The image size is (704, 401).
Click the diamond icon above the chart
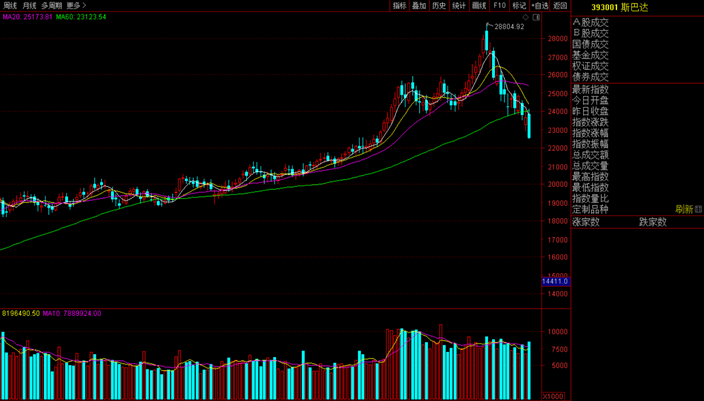(x=526, y=17)
